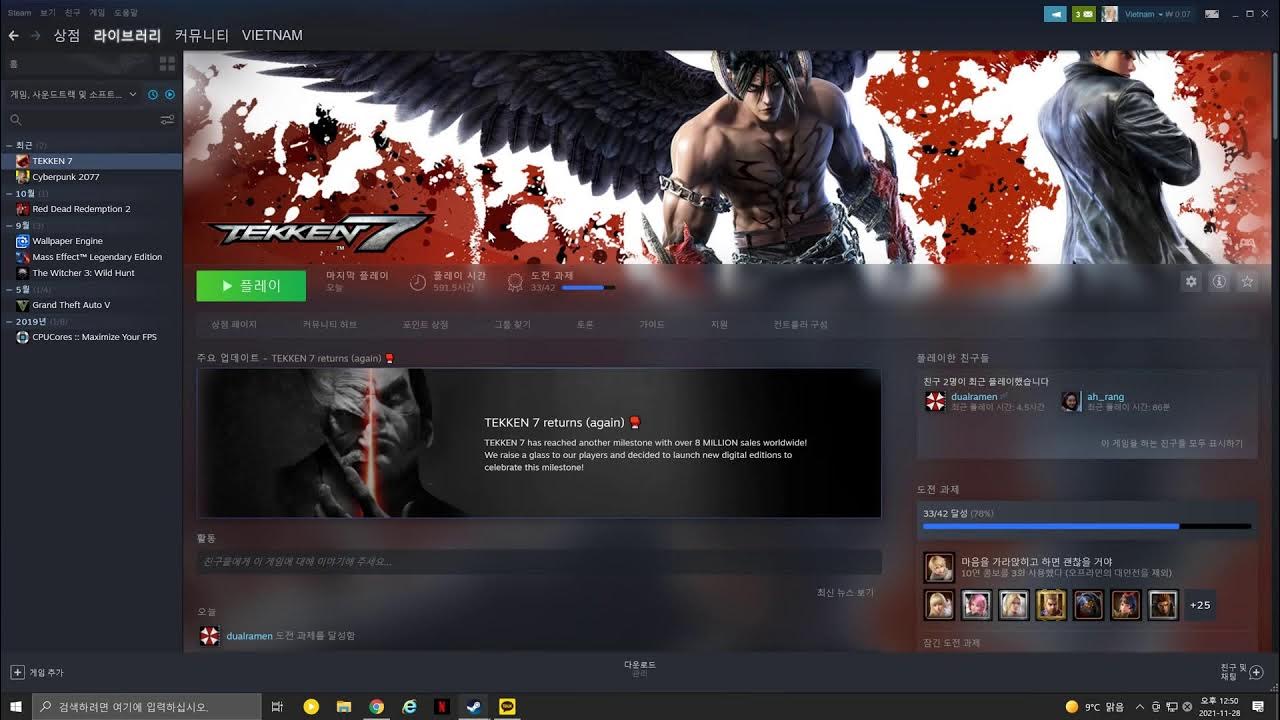Switch library to grid view icon
Image resolution: width=1280 pixels, height=720 pixels.
[167, 64]
